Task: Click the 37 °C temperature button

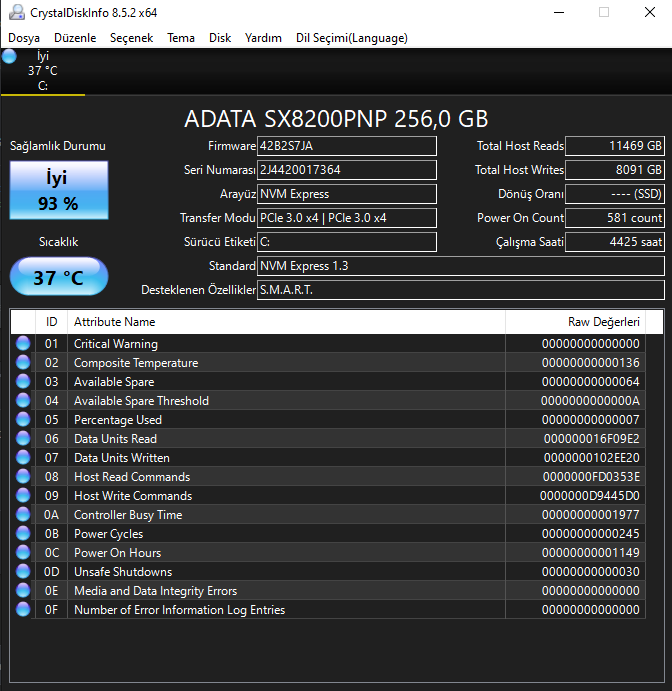Action: 59,276
